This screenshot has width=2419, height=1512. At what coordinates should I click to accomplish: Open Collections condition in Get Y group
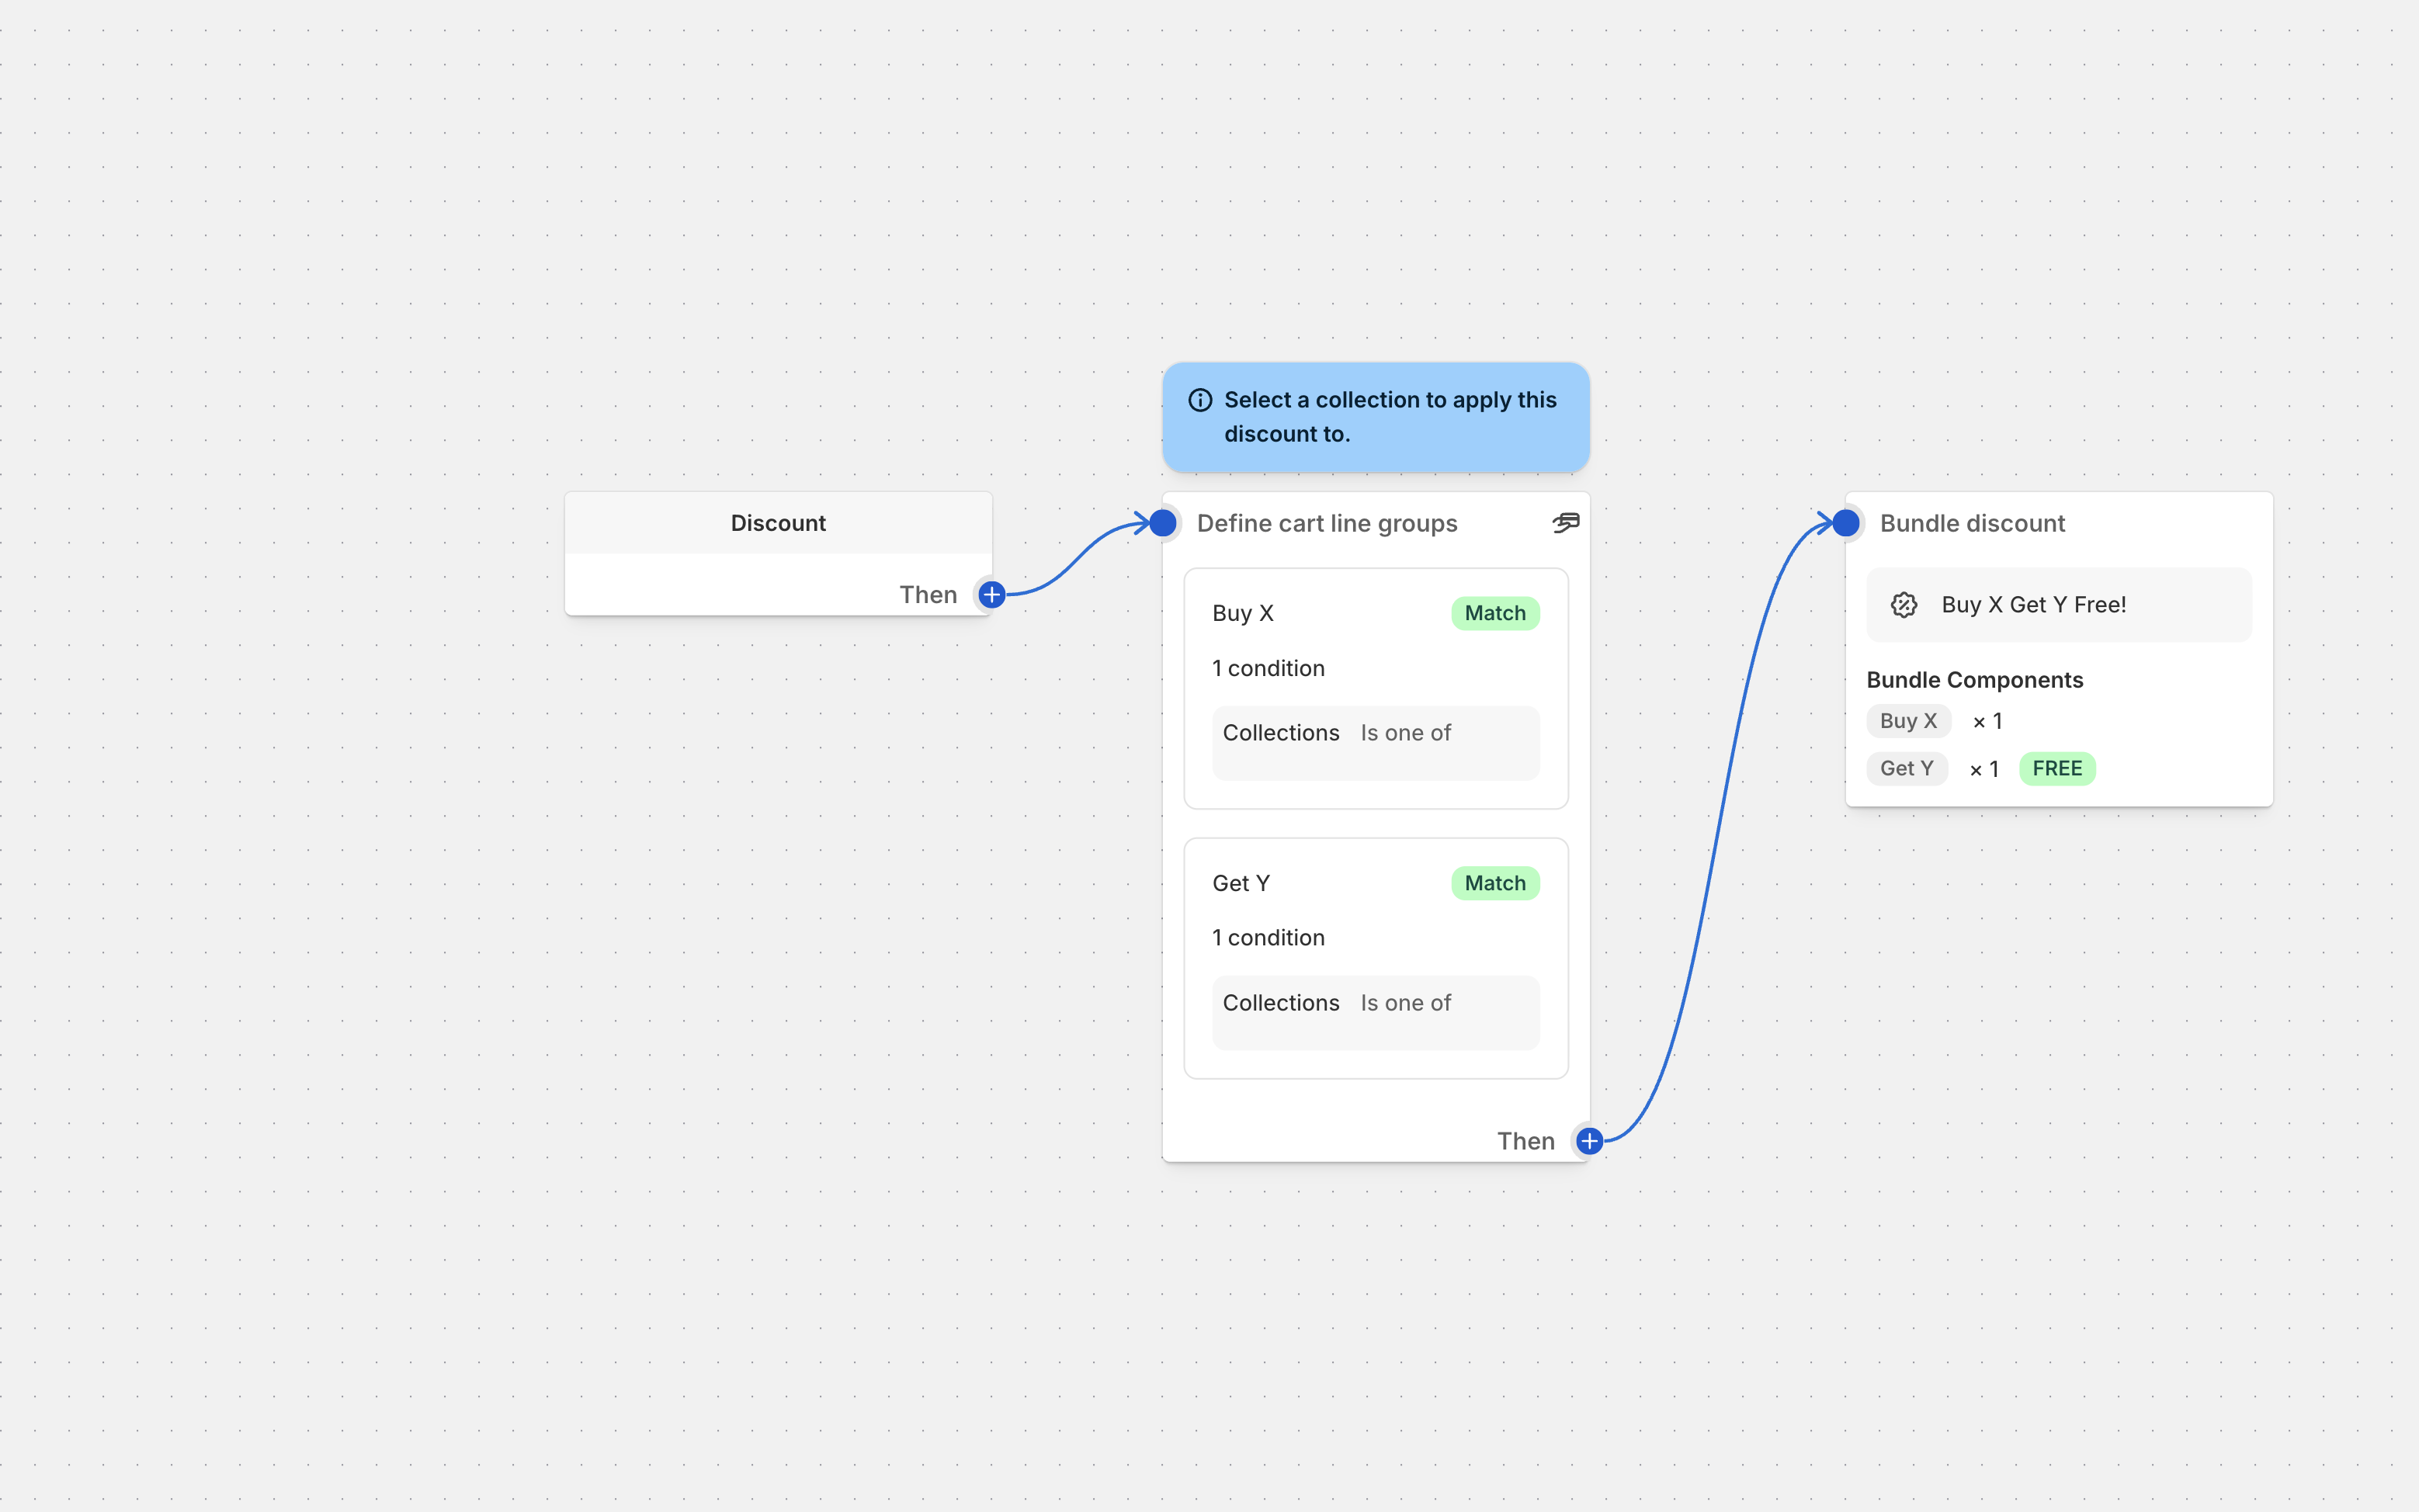(x=1375, y=1012)
